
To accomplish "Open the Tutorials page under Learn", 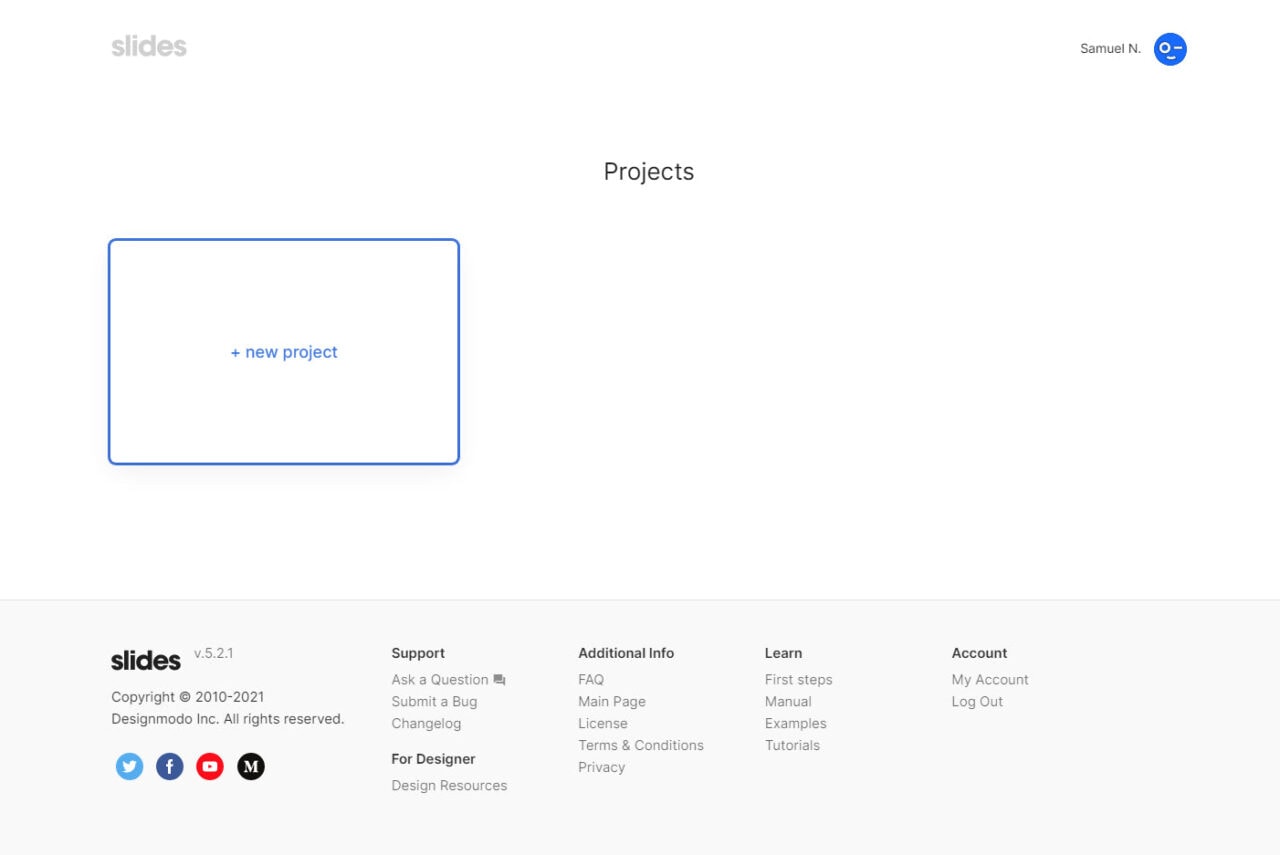I will [792, 745].
